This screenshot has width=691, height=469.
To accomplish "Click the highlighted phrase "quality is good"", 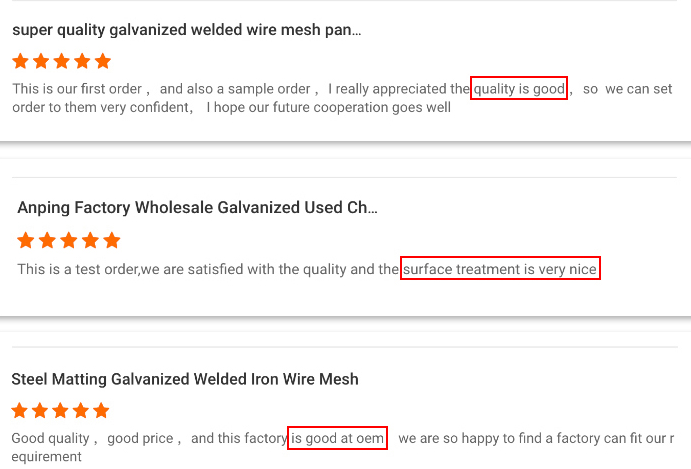I will [x=519, y=88].
